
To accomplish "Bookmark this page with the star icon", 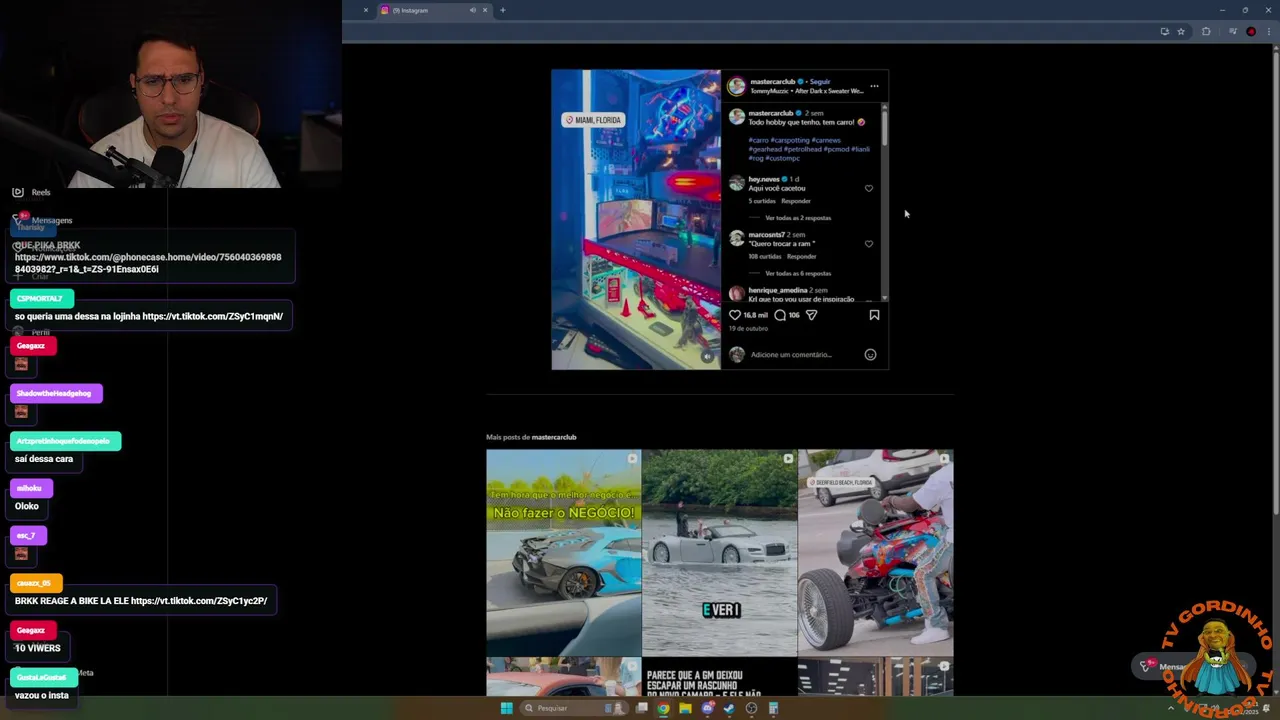I will click(1181, 31).
